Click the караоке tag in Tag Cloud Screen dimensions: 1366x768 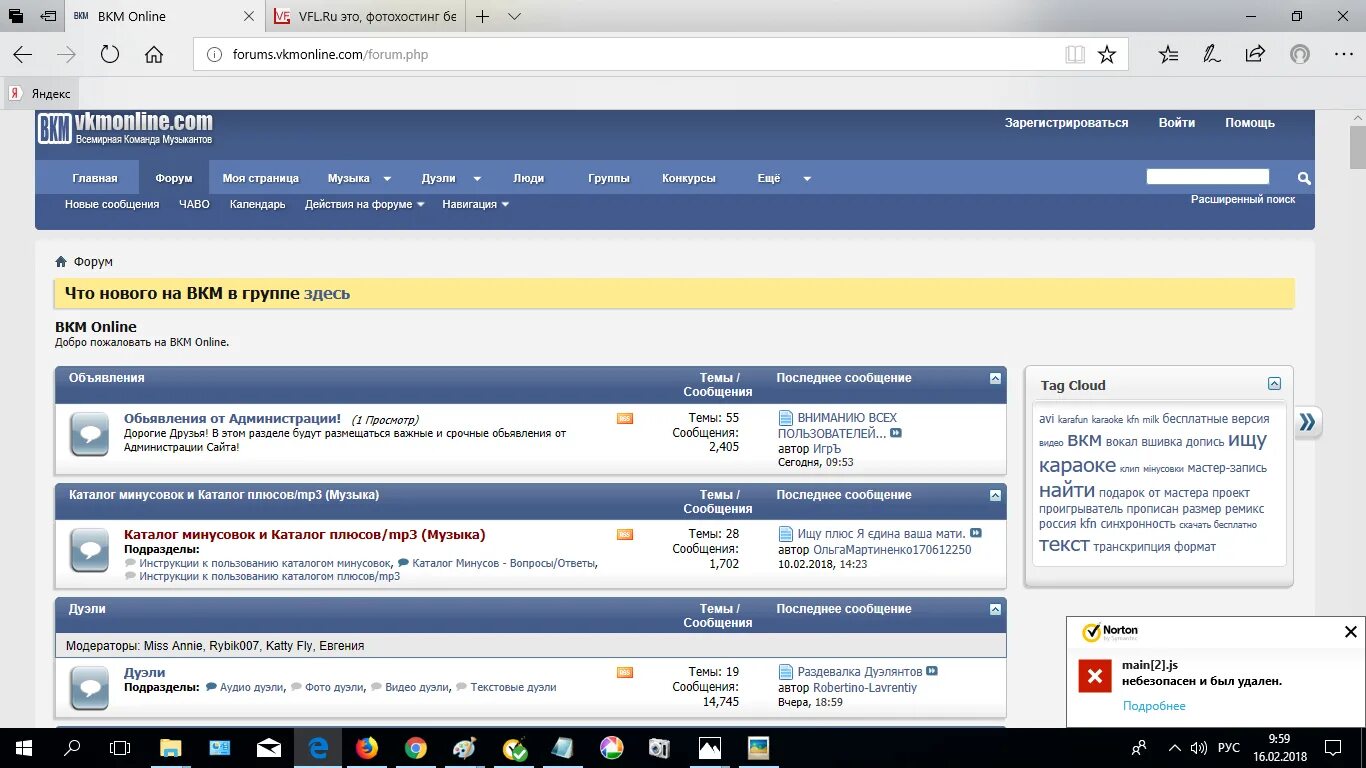(1077, 465)
